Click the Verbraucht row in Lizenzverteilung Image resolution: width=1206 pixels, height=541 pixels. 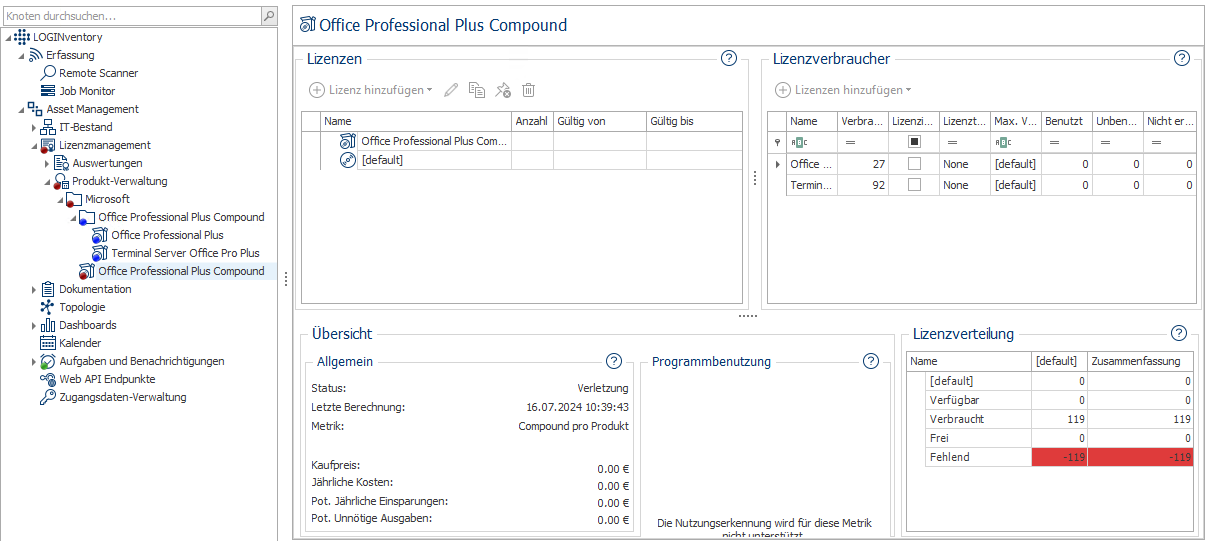click(x=1050, y=419)
